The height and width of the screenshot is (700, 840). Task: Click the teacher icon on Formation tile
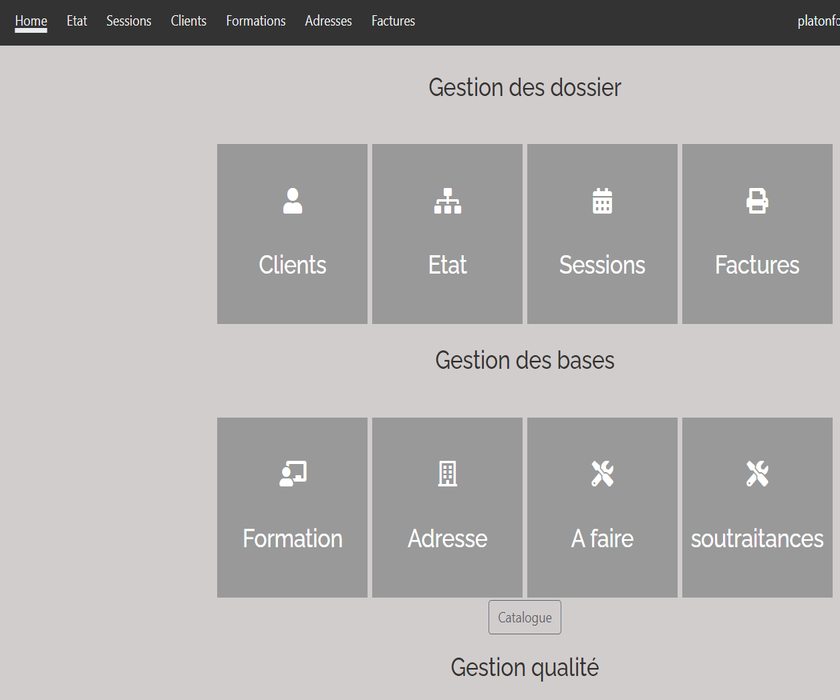[292, 474]
